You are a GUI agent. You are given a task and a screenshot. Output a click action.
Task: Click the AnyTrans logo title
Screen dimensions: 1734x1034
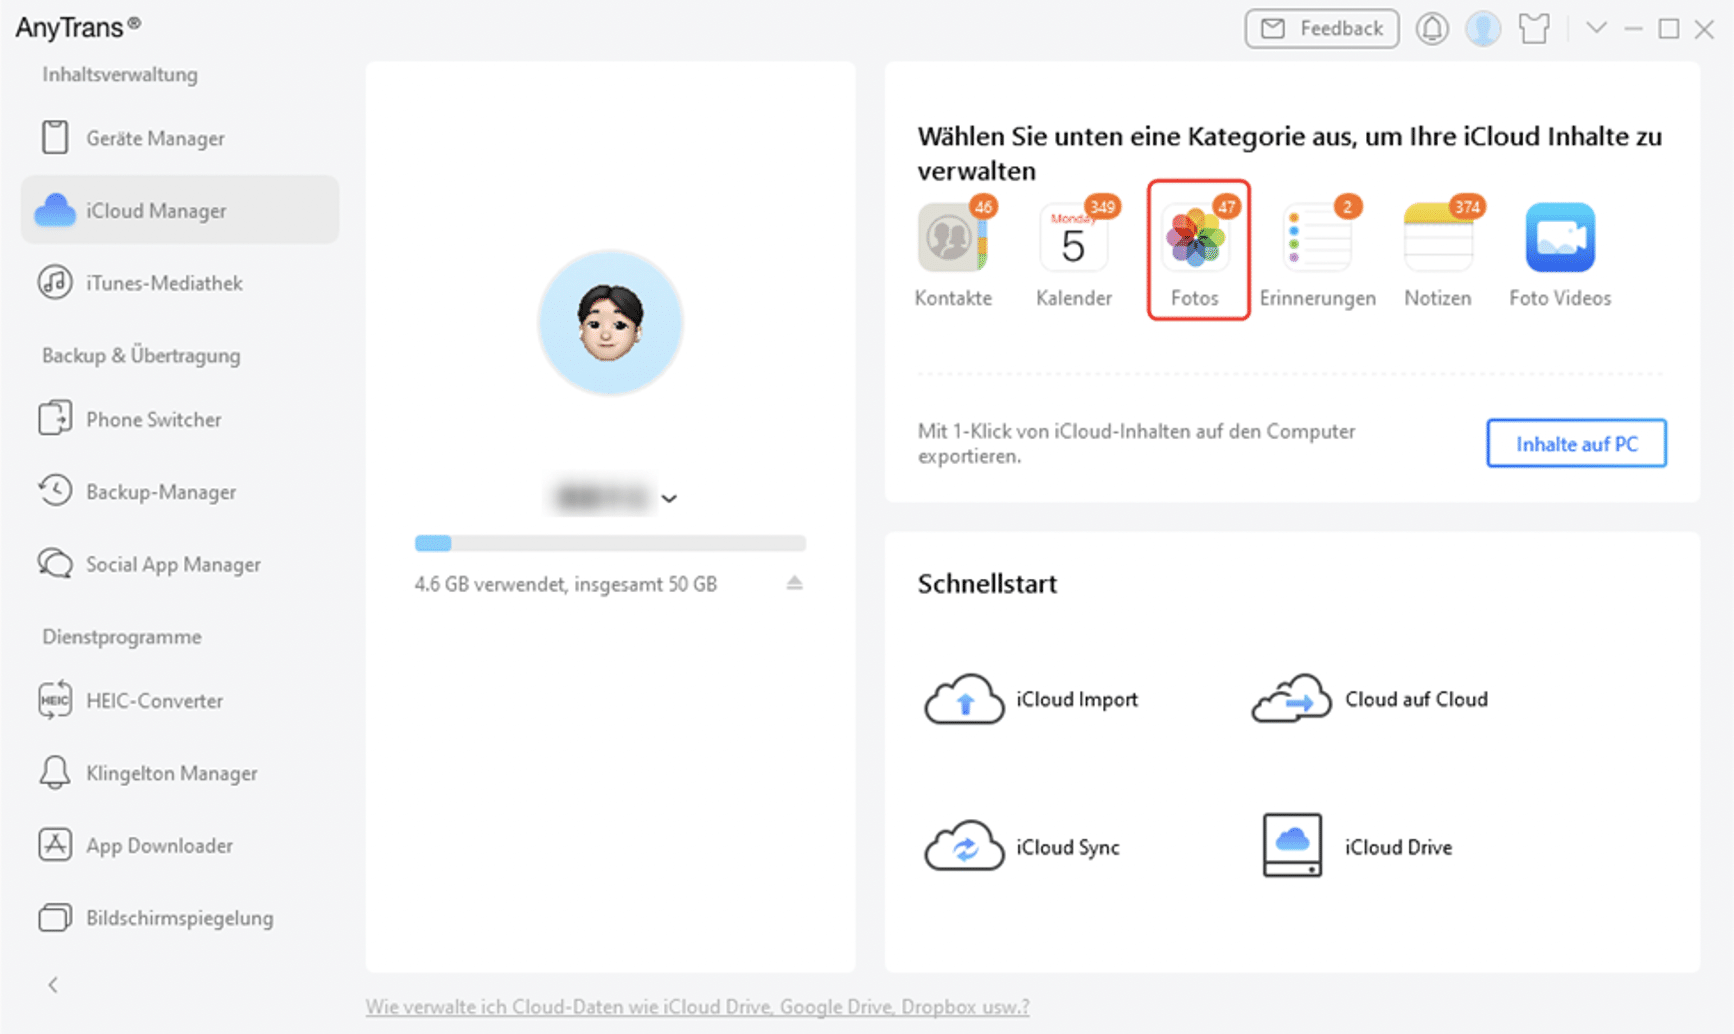78,27
